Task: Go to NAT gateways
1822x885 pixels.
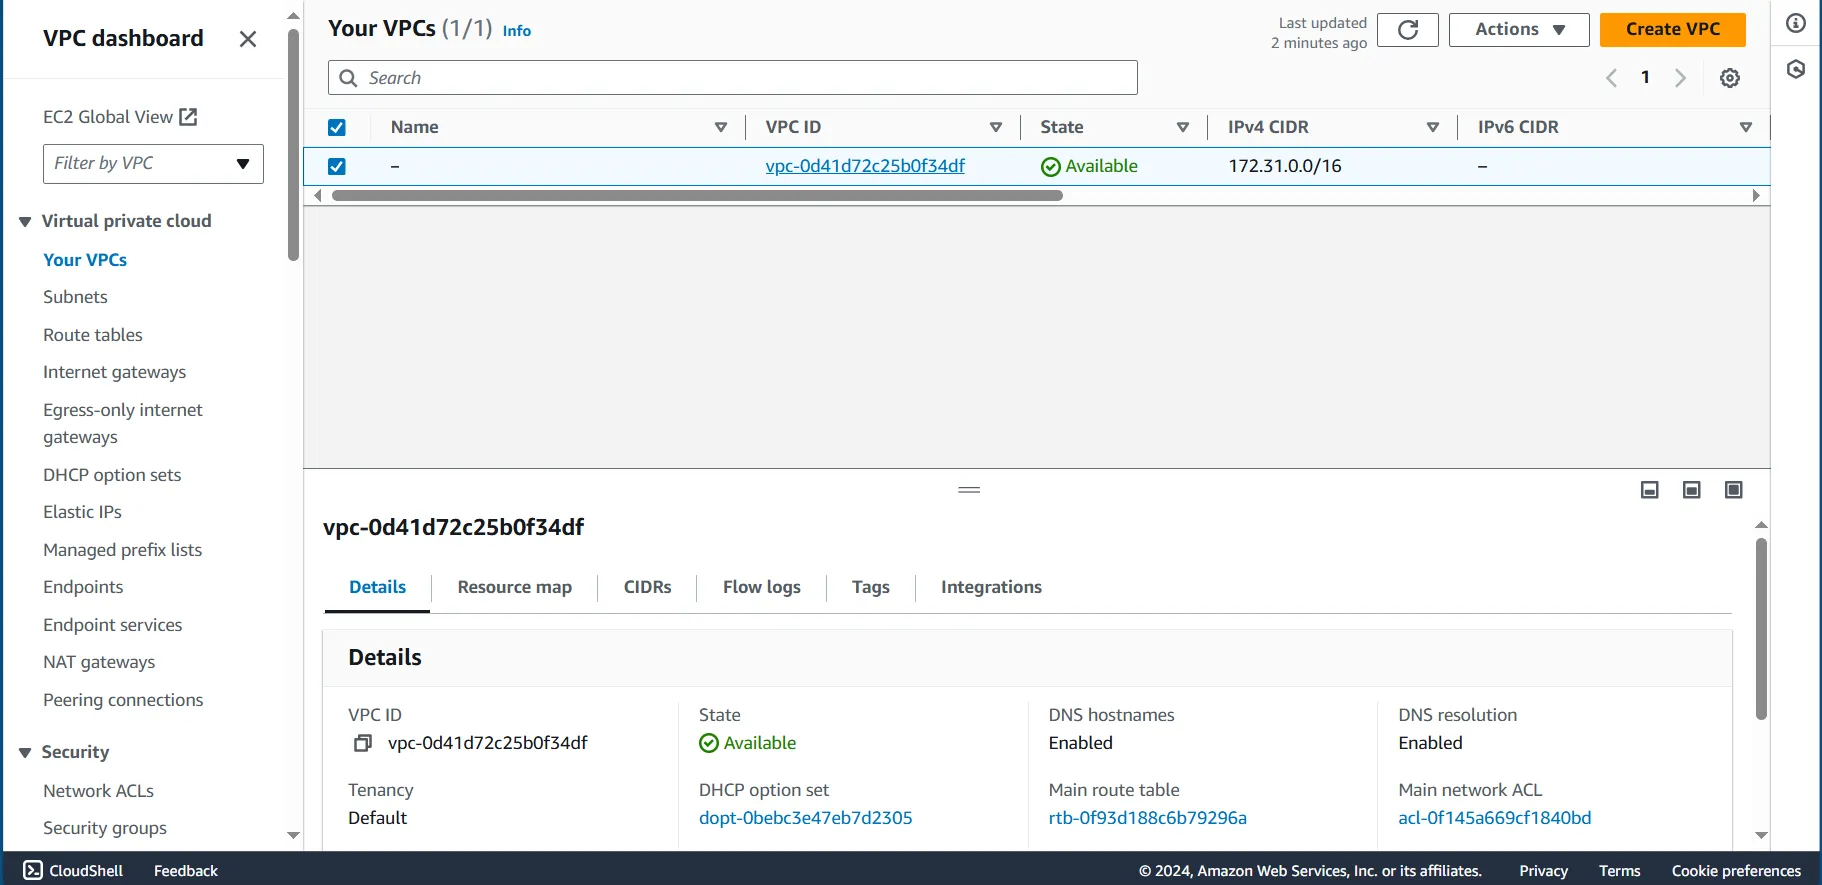Action: click(99, 662)
